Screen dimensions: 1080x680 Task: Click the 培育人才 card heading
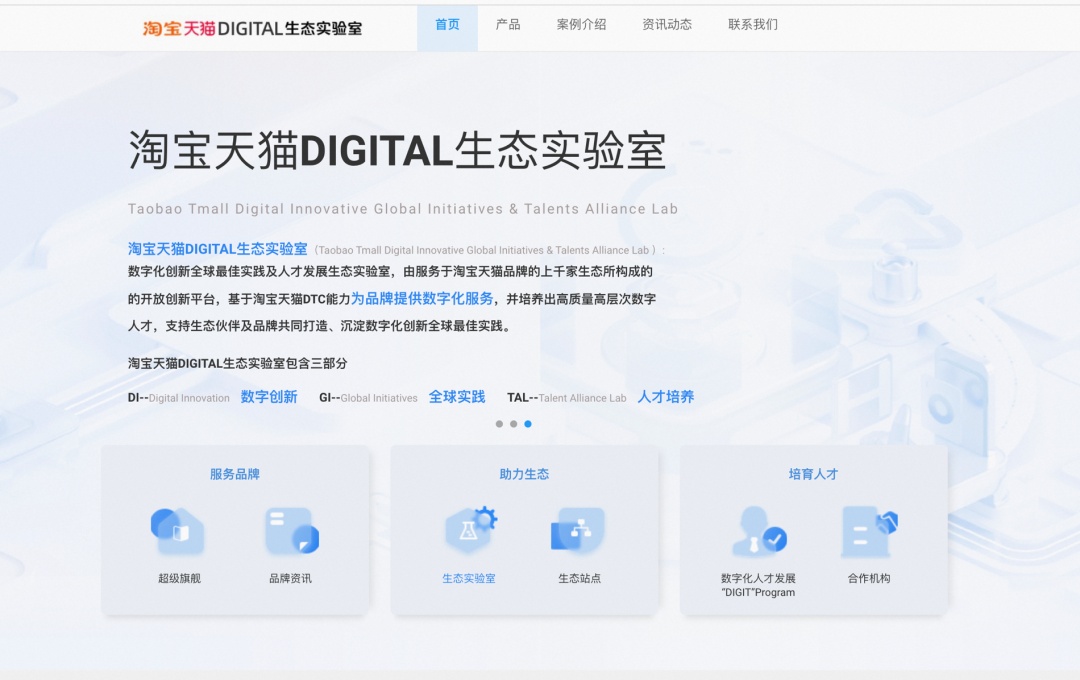click(x=813, y=474)
